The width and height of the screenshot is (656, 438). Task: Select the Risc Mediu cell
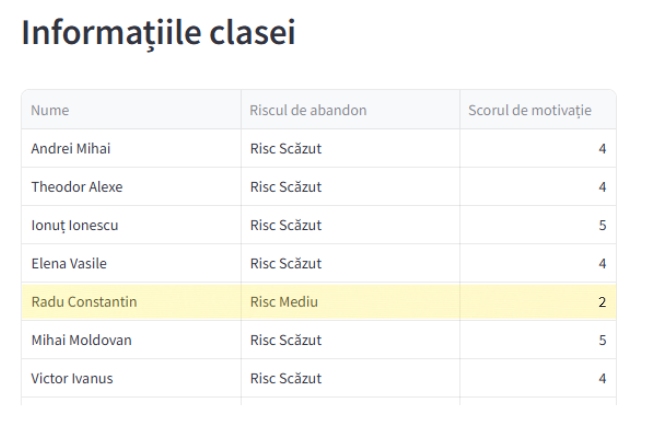click(x=284, y=302)
